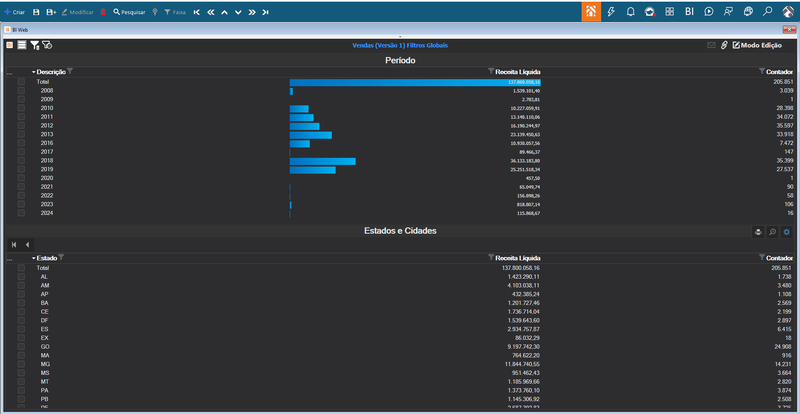This screenshot has height=414, width=800.
Task: Click the chat play bubble icon
Action: click(709, 11)
